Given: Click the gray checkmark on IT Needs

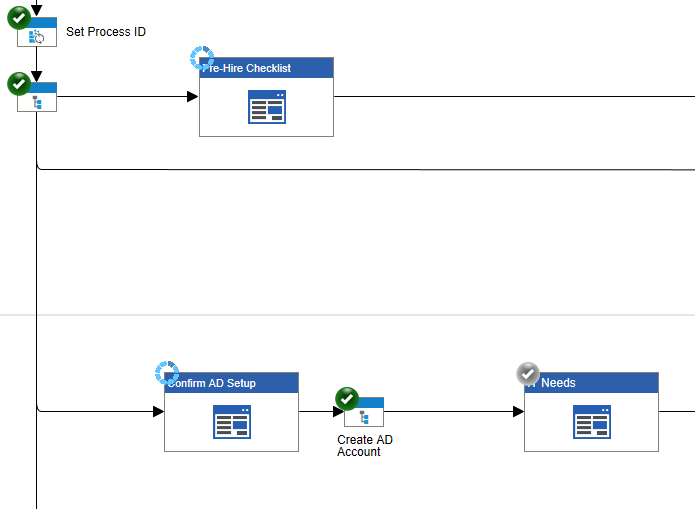Looking at the screenshot, I should 527,373.
